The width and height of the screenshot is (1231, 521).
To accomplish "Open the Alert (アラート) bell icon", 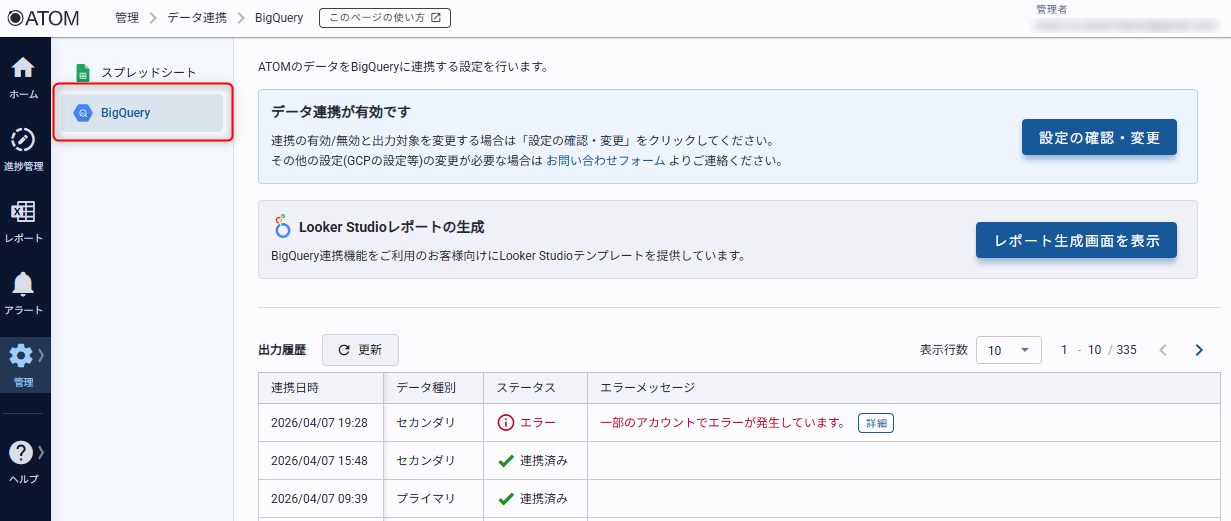I will click(x=24, y=292).
